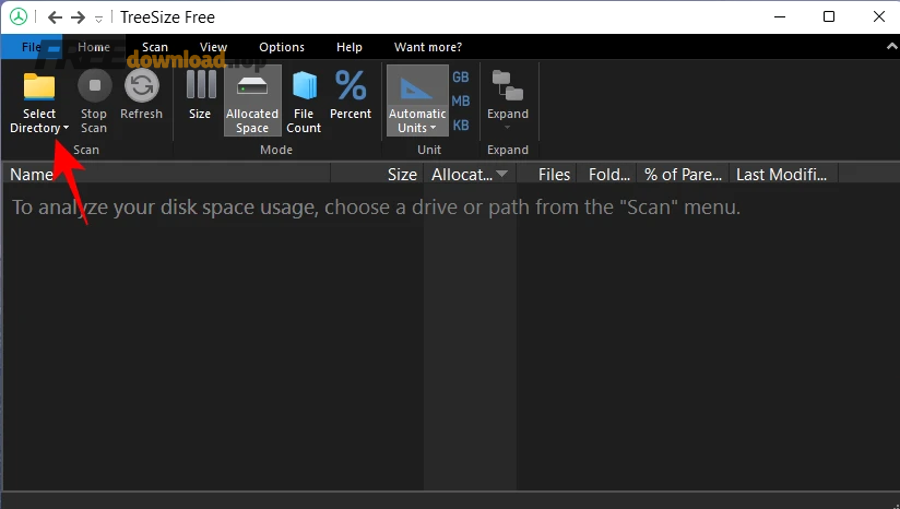This screenshot has height=509, width=900.
Task: Sort by % of Parent column header
Action: click(683, 174)
